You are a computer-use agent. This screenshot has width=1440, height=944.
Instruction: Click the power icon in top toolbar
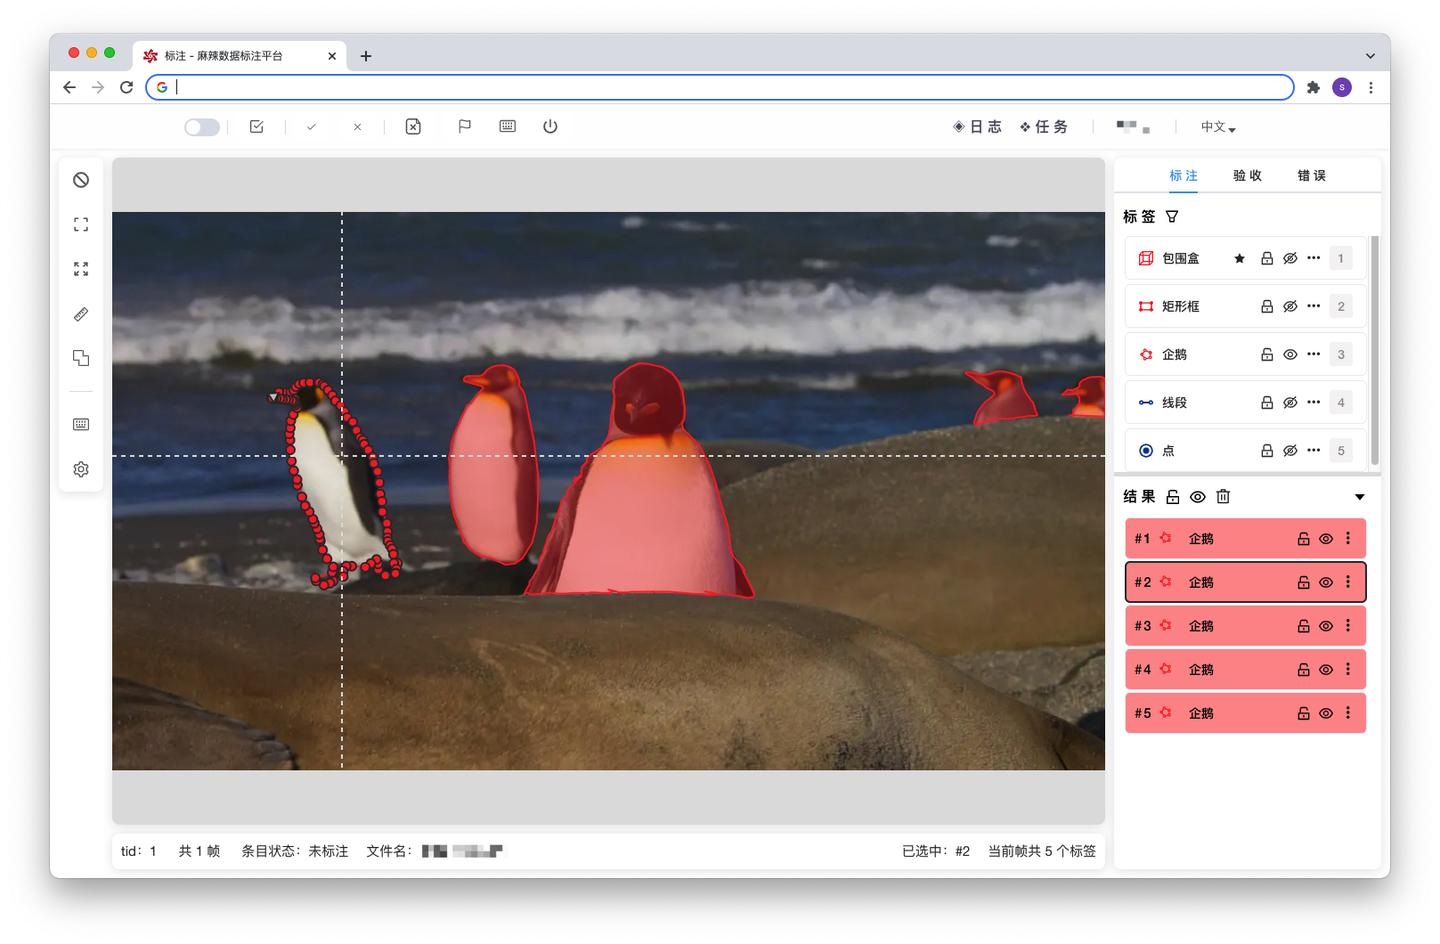(550, 127)
